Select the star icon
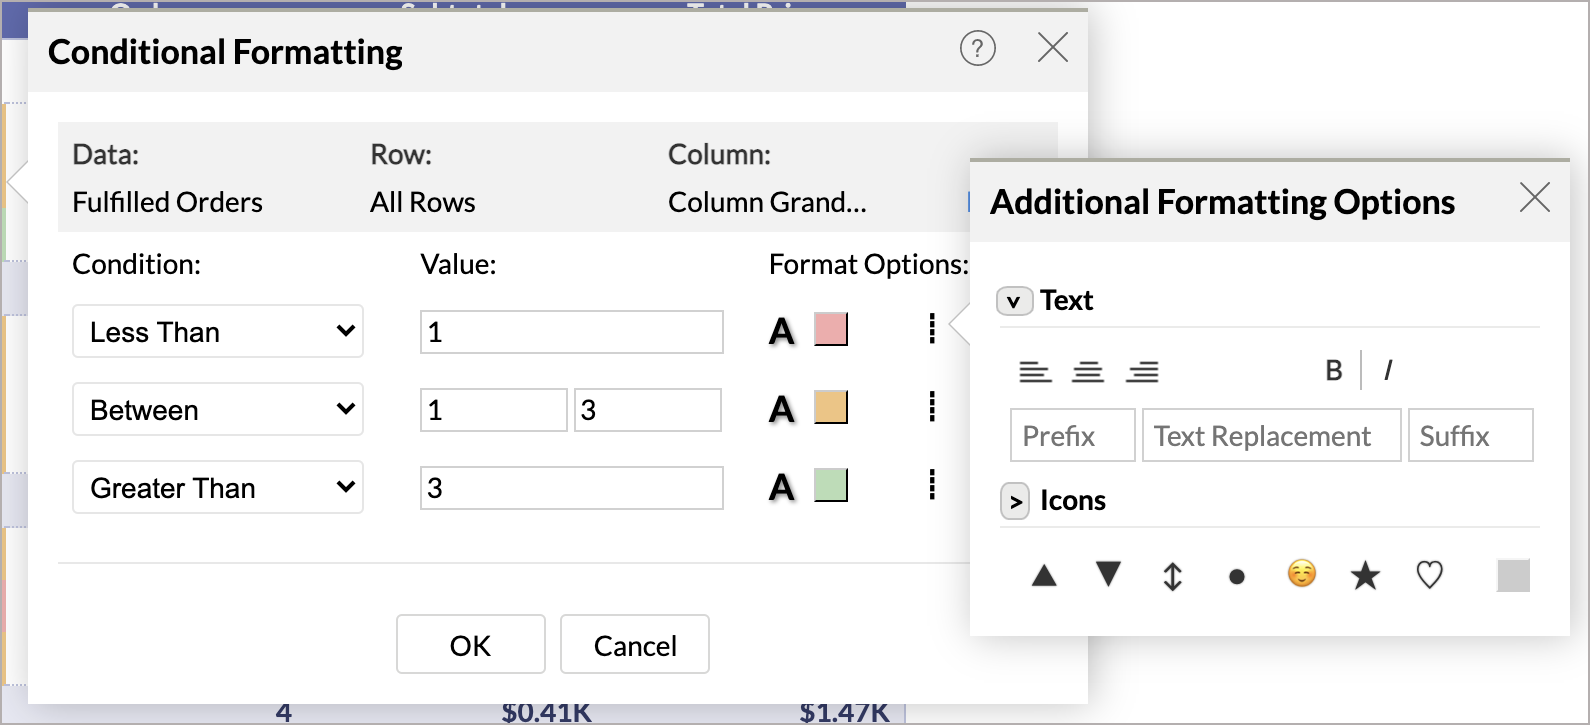Viewport: 1590px width, 725px height. 1365,575
